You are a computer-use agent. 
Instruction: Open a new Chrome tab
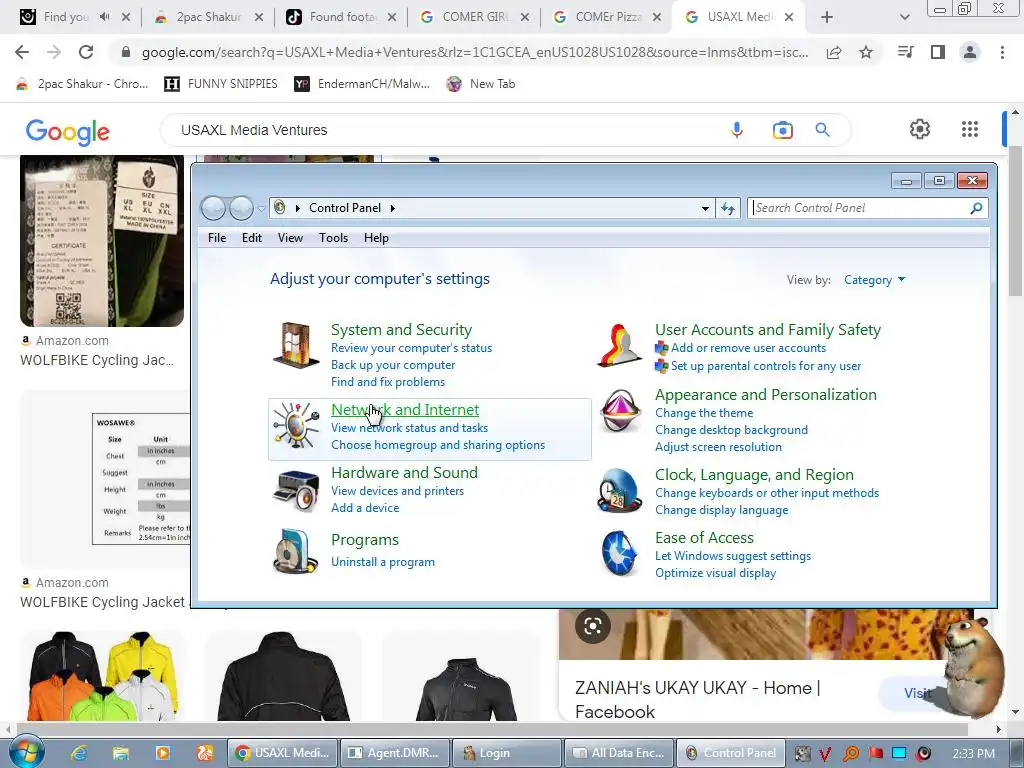point(827,17)
